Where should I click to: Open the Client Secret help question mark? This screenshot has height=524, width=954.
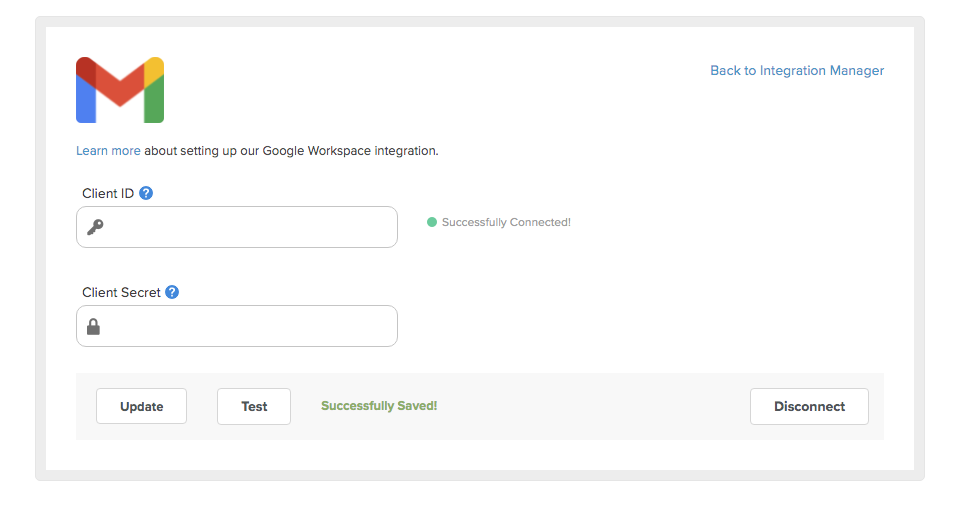[172, 292]
